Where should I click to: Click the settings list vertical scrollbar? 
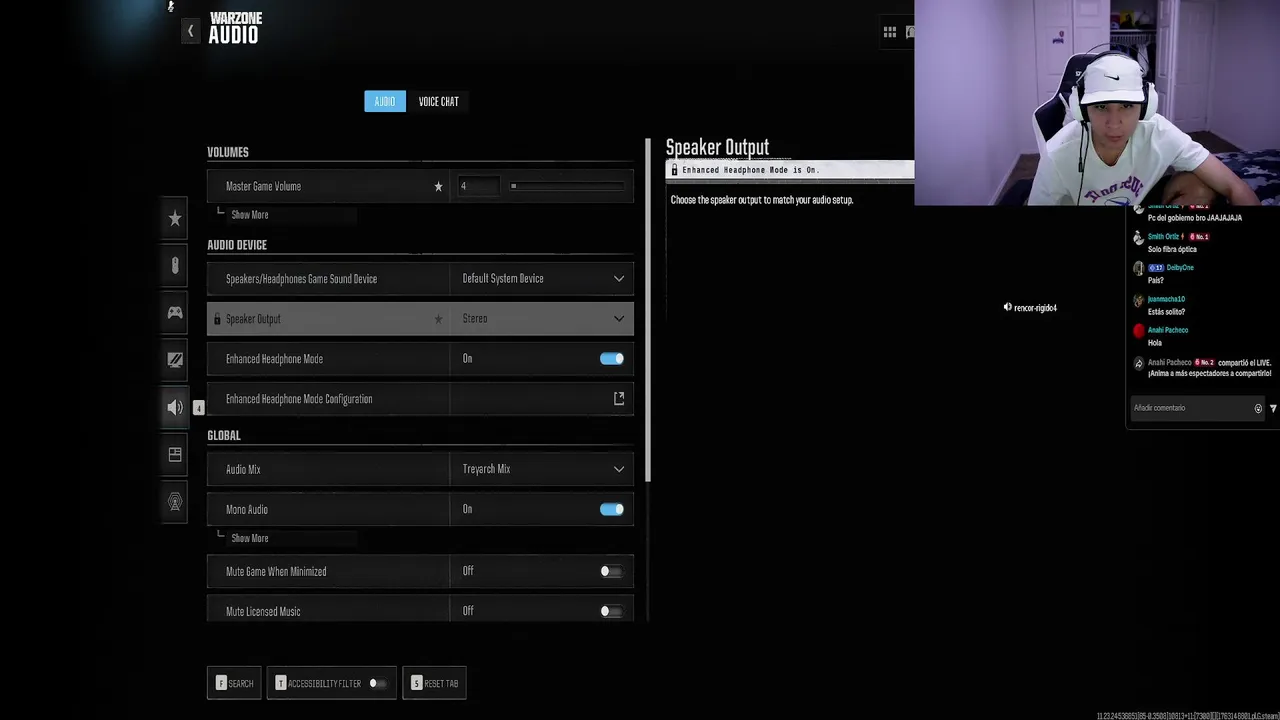[x=647, y=310]
